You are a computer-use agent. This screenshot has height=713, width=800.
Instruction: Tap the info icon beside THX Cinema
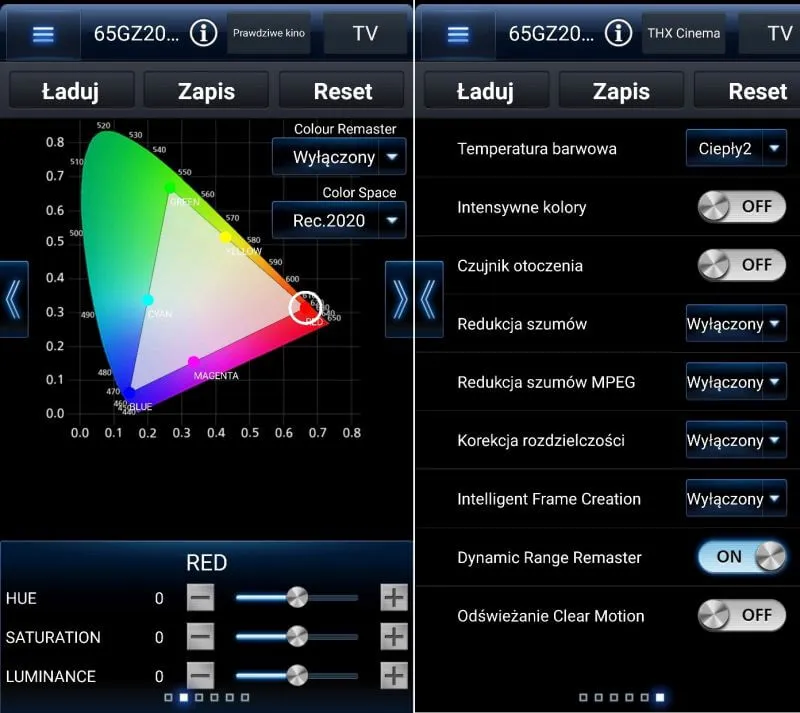pyautogui.click(x=618, y=32)
